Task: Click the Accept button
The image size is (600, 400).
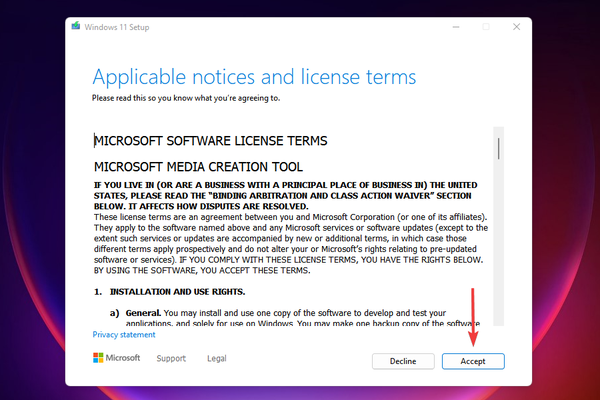Action: 473,361
